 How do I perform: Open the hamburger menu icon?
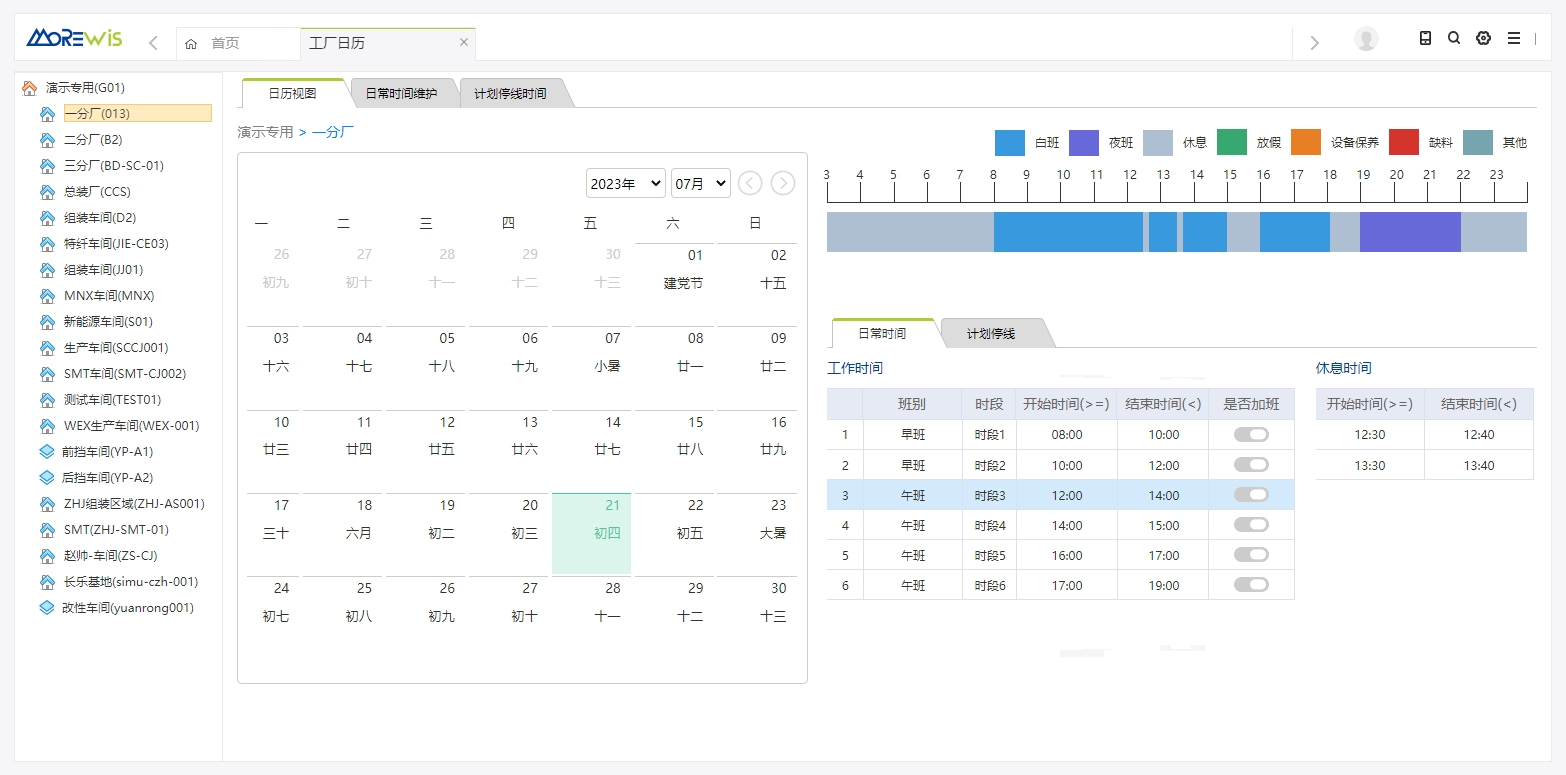(1513, 38)
